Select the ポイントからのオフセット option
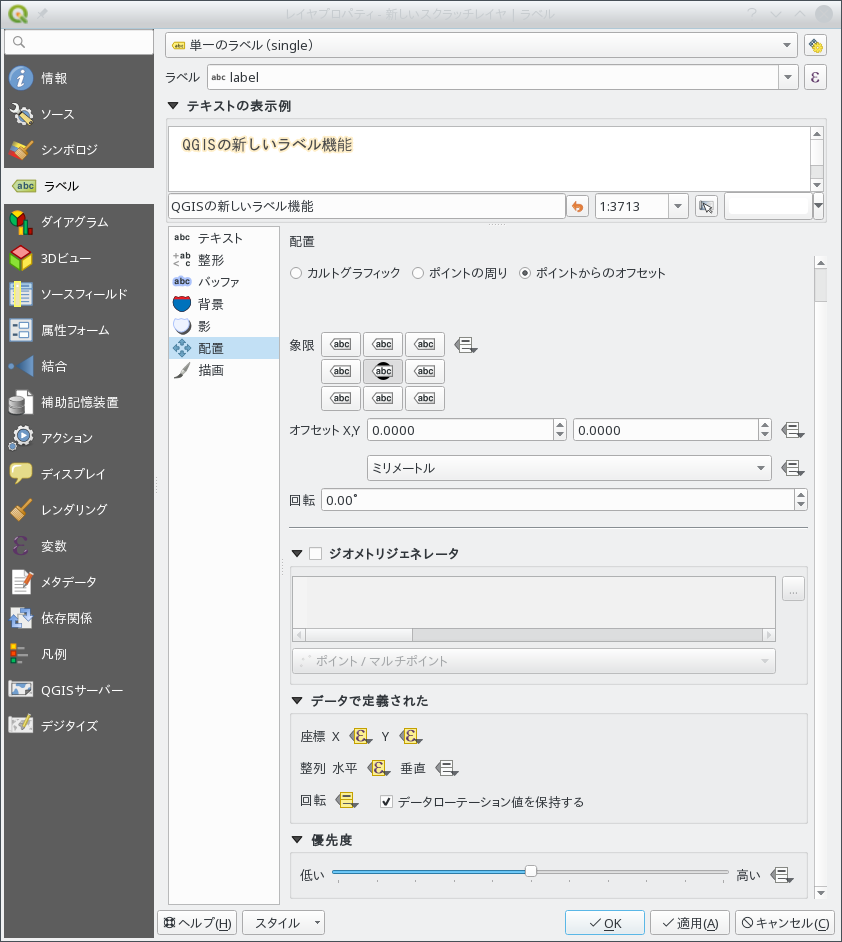This screenshot has height=942, width=842. click(592, 273)
